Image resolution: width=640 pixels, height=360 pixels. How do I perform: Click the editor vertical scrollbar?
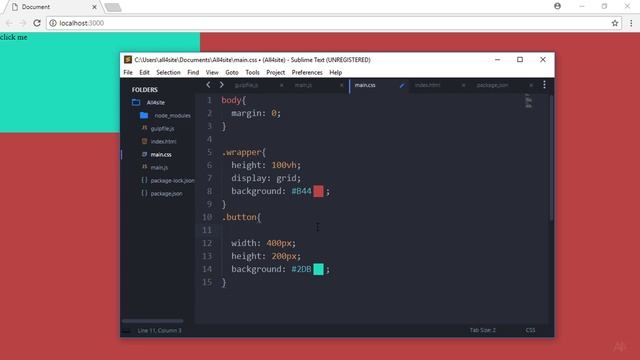(x=551, y=158)
